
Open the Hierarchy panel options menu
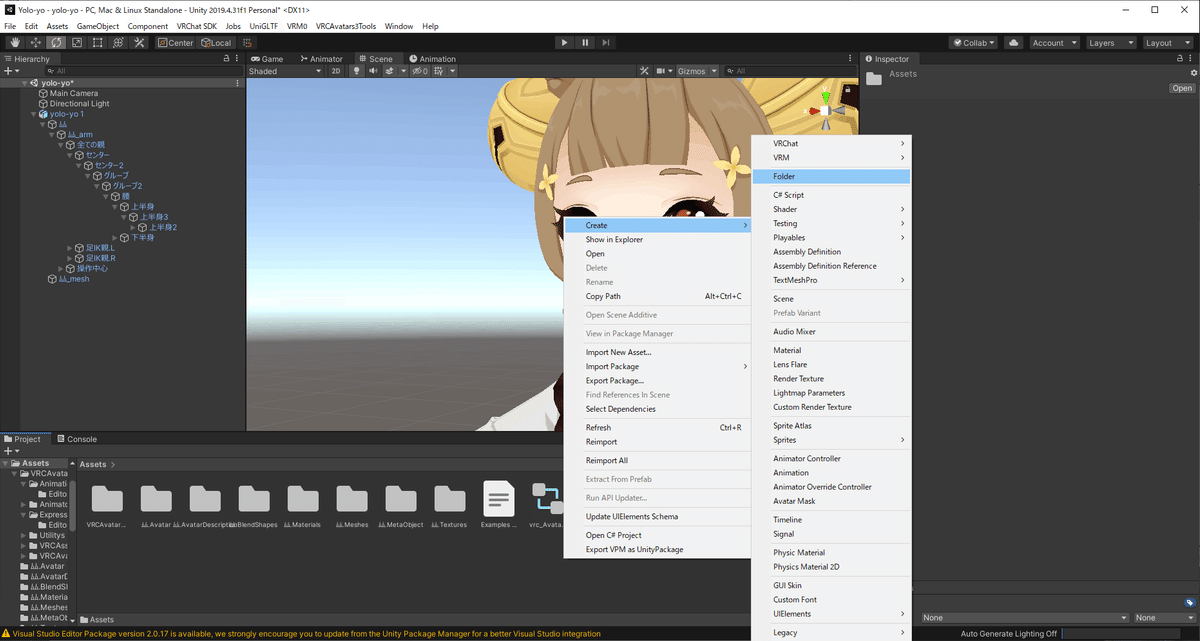tap(237, 59)
